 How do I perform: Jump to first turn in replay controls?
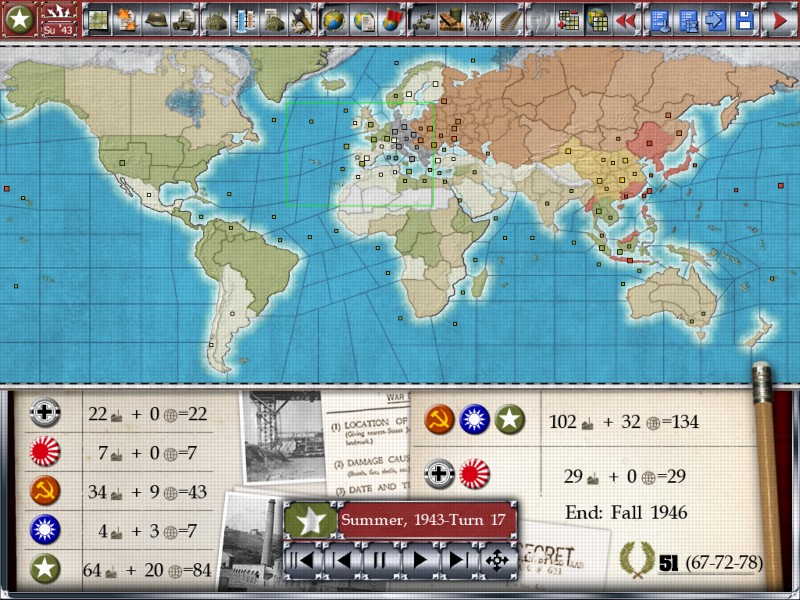click(x=304, y=560)
